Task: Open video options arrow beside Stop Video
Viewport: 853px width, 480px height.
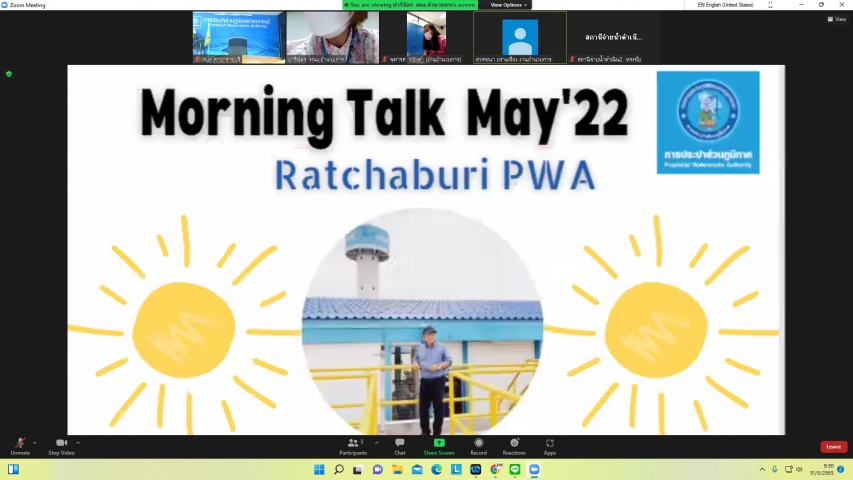Action: click(x=78, y=443)
